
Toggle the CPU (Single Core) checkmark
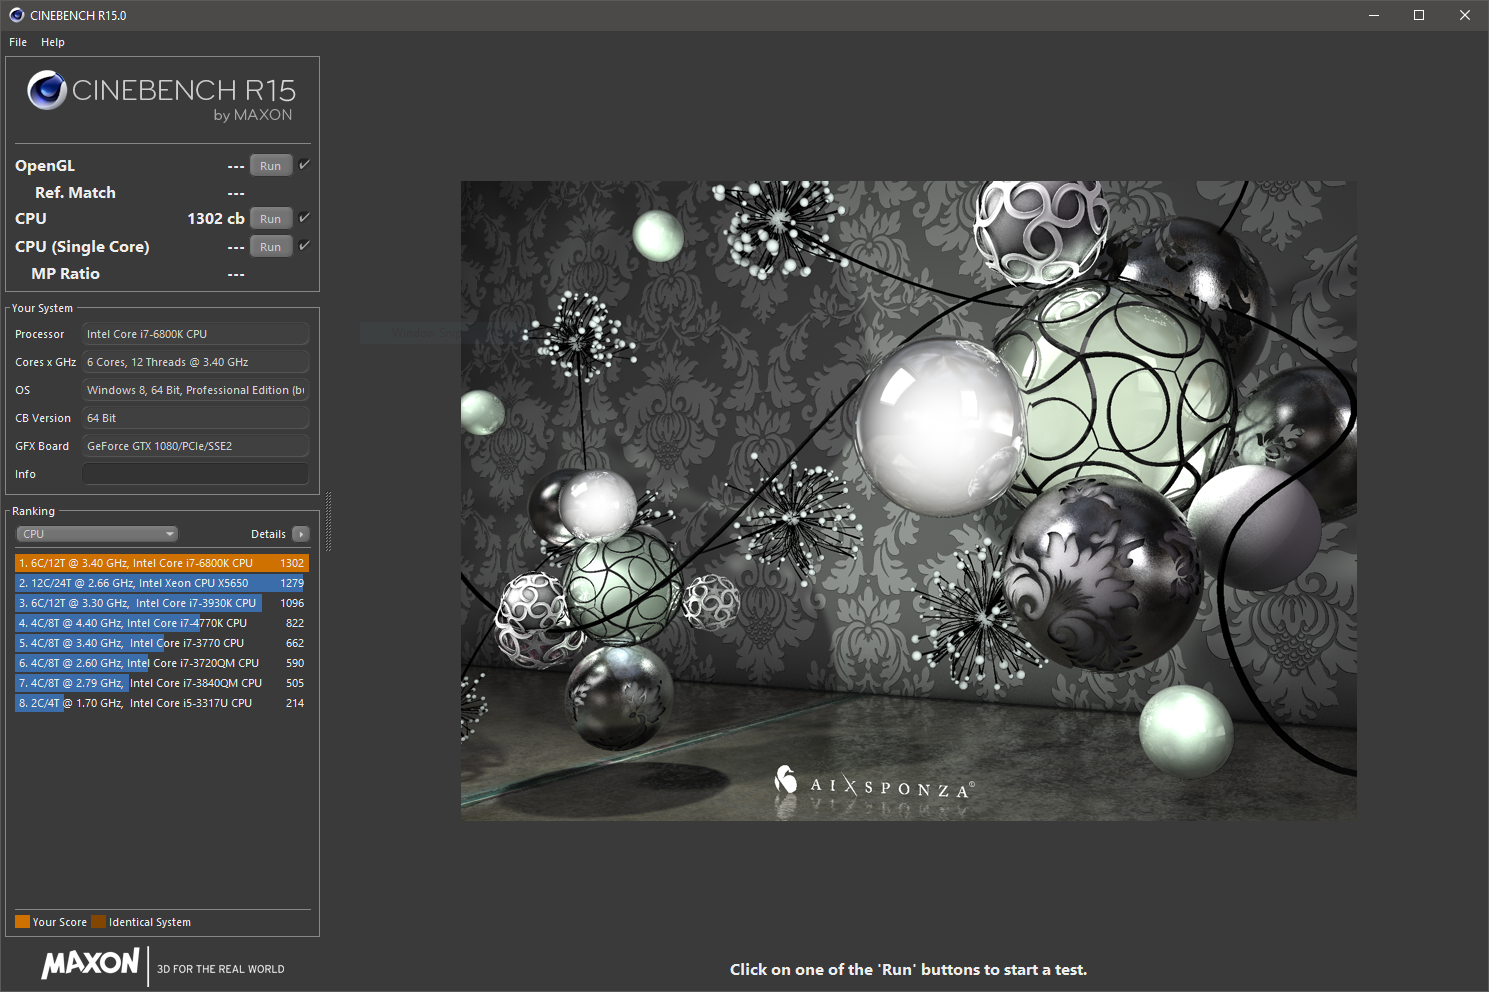click(x=305, y=246)
